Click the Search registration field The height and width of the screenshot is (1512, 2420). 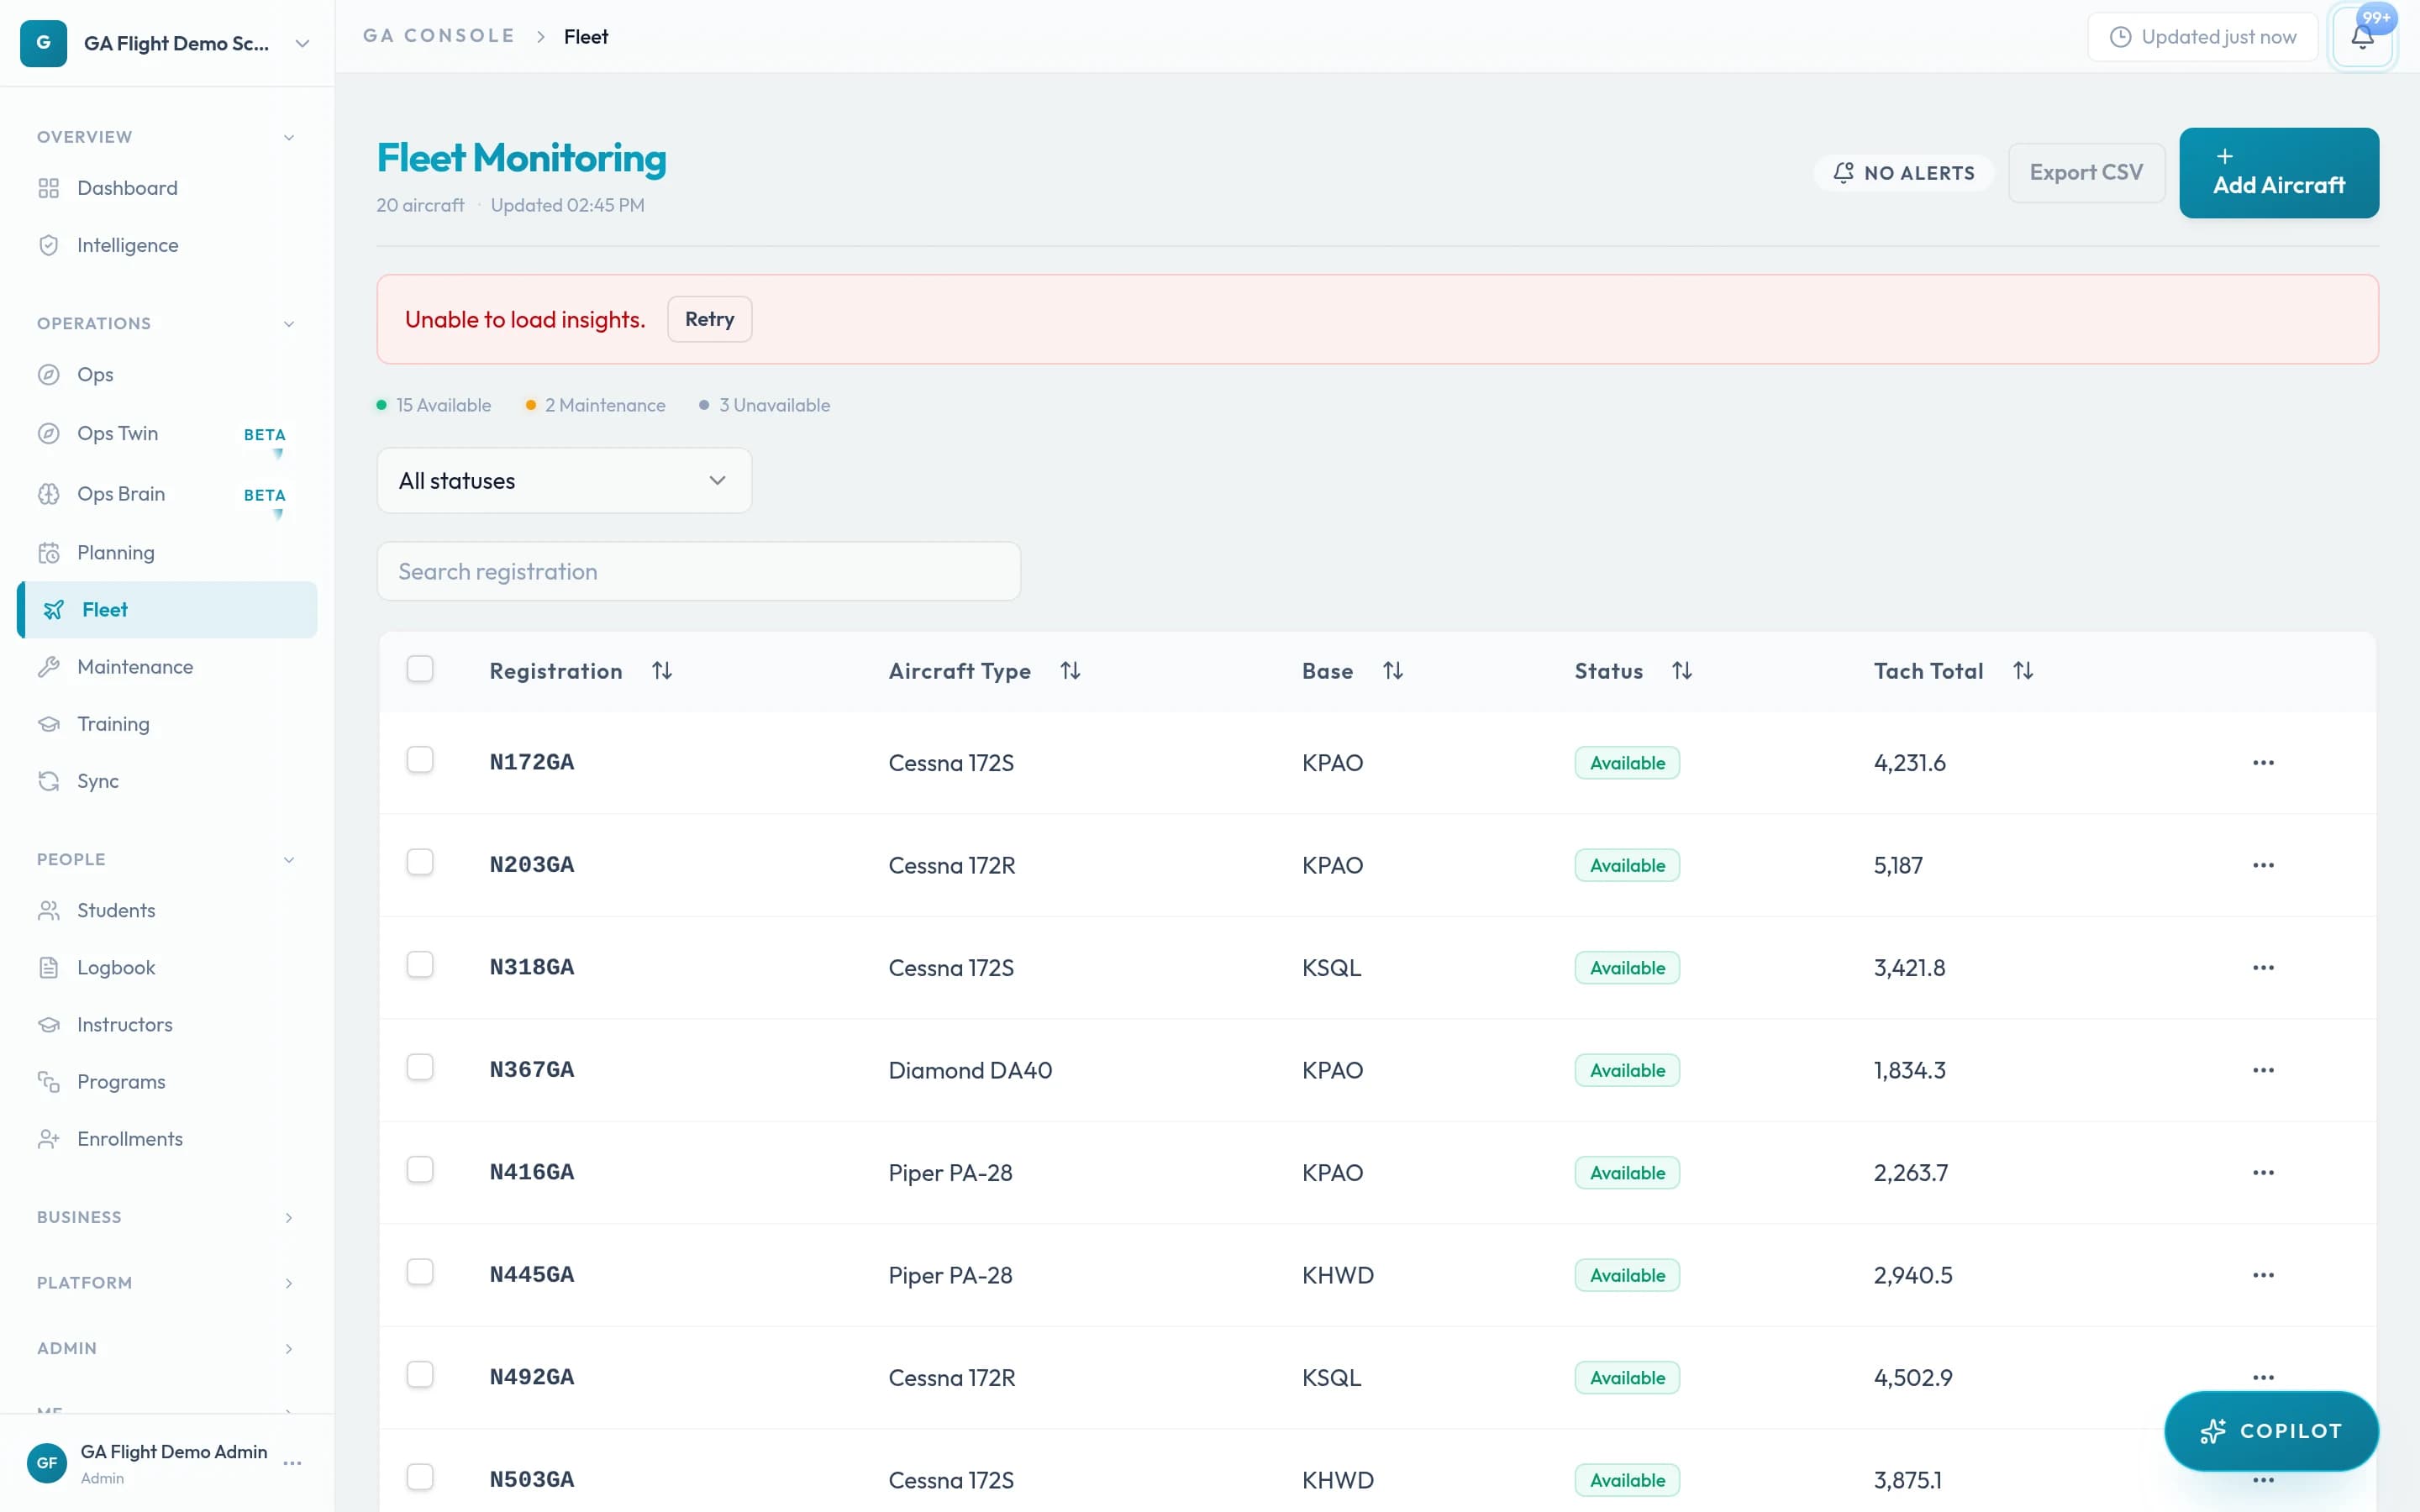tap(698, 572)
